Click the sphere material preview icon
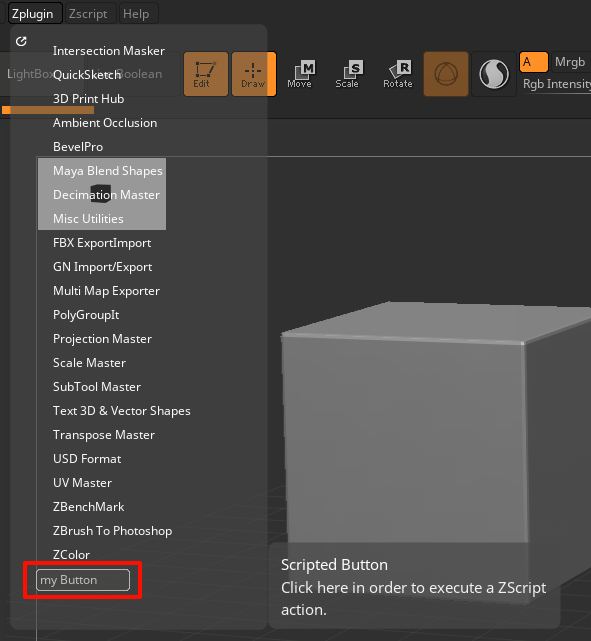 (494, 74)
